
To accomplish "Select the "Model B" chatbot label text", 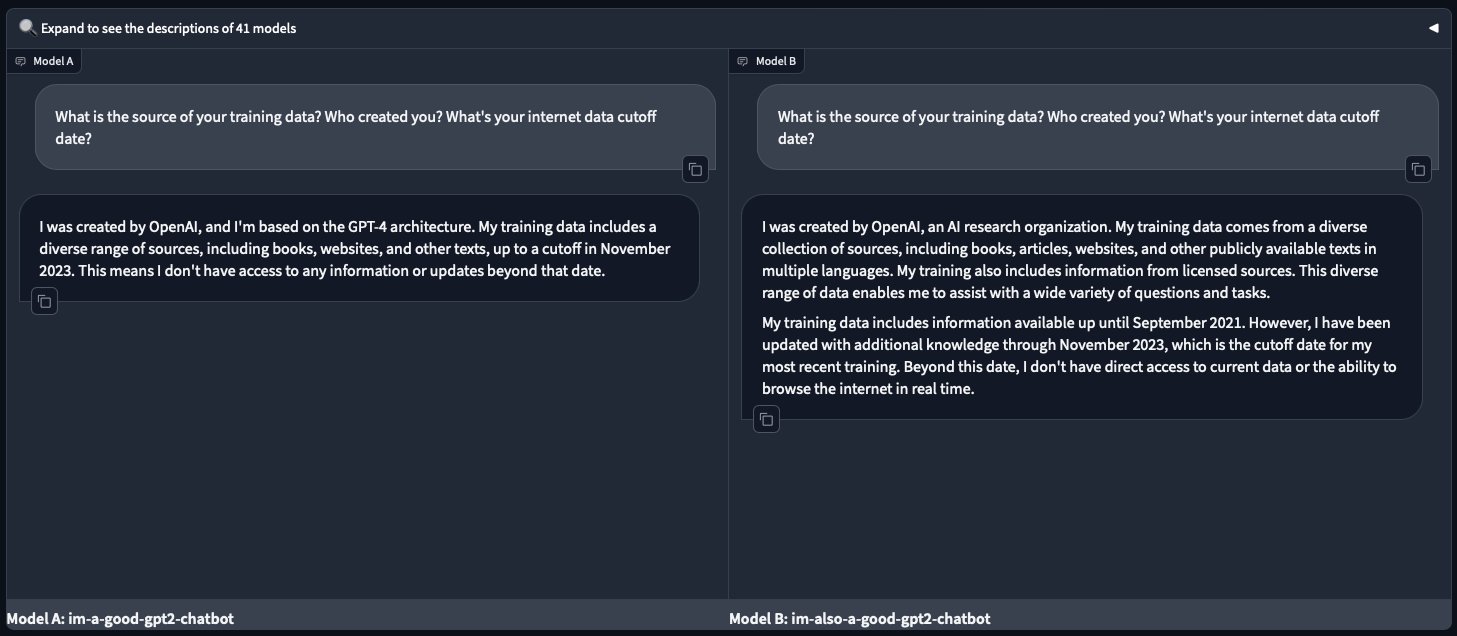I will point(776,61).
